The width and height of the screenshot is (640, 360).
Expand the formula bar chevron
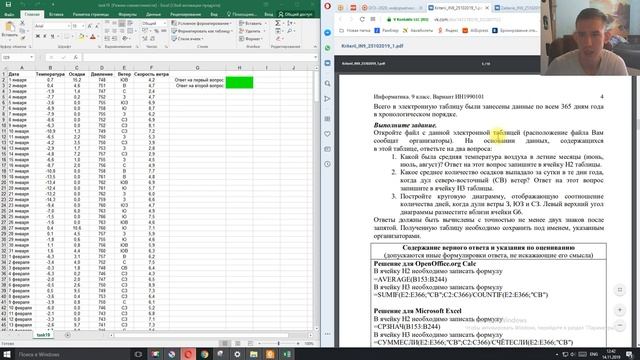[x=316, y=58]
